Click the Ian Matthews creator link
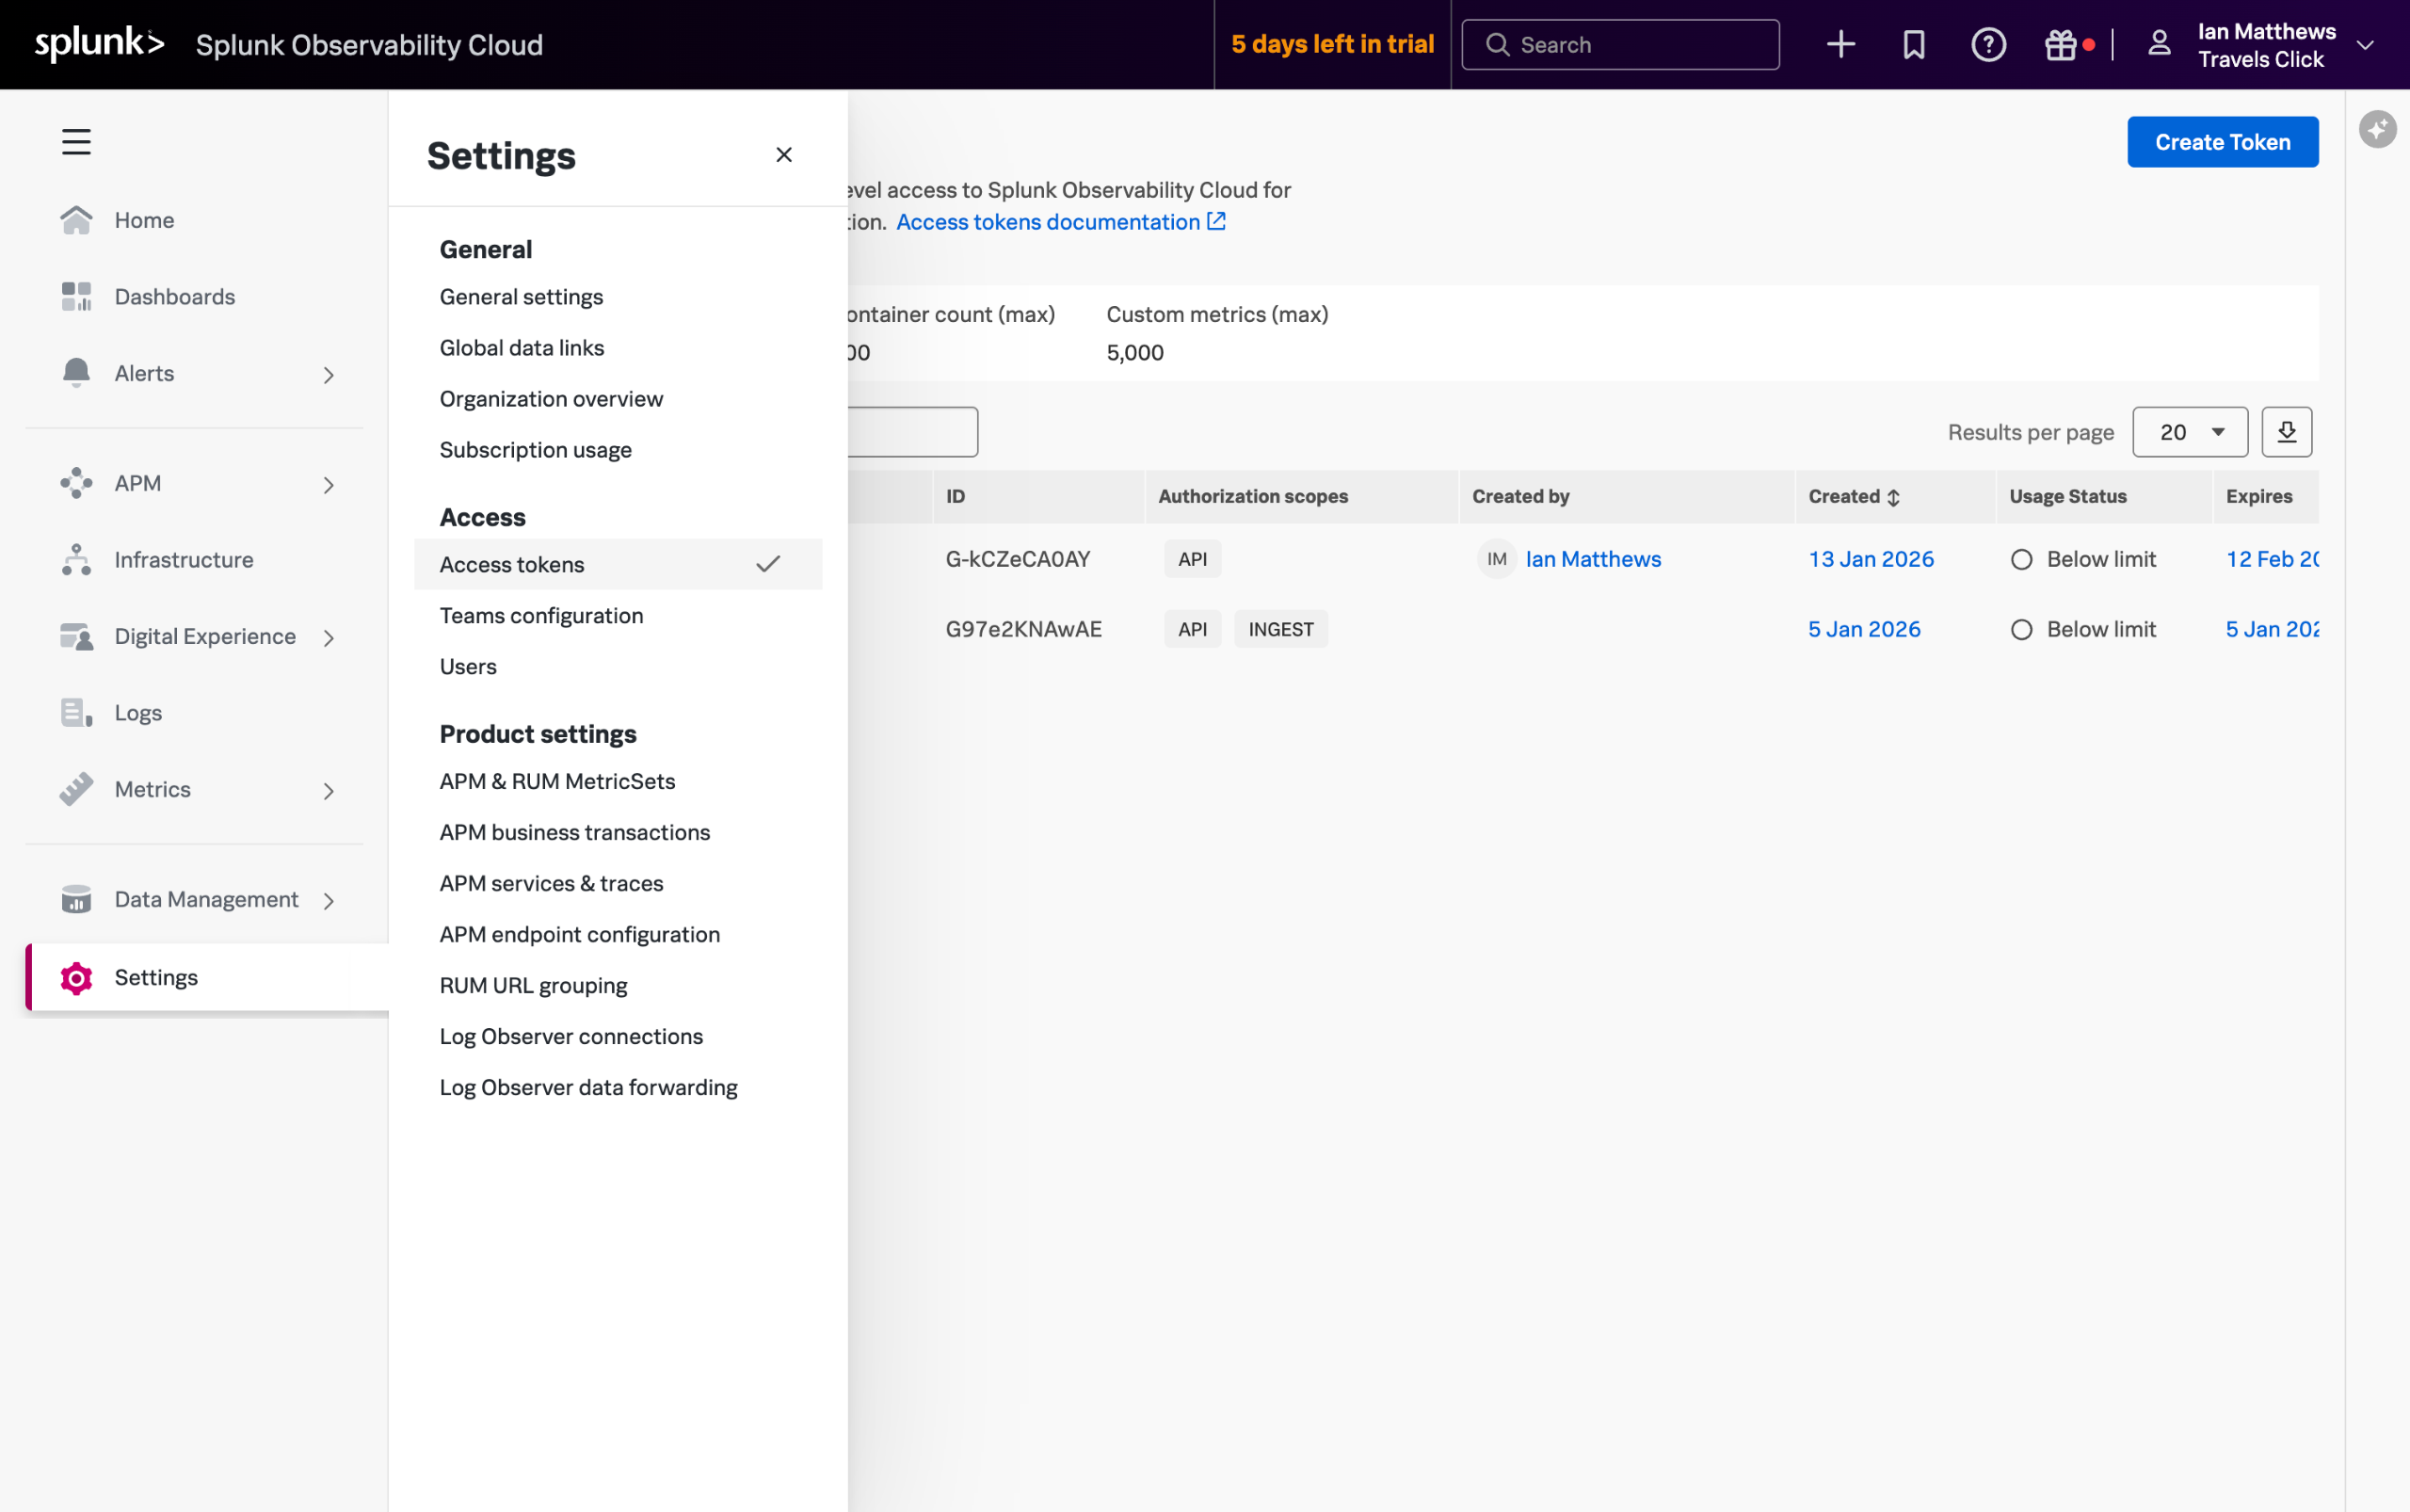 1592,559
